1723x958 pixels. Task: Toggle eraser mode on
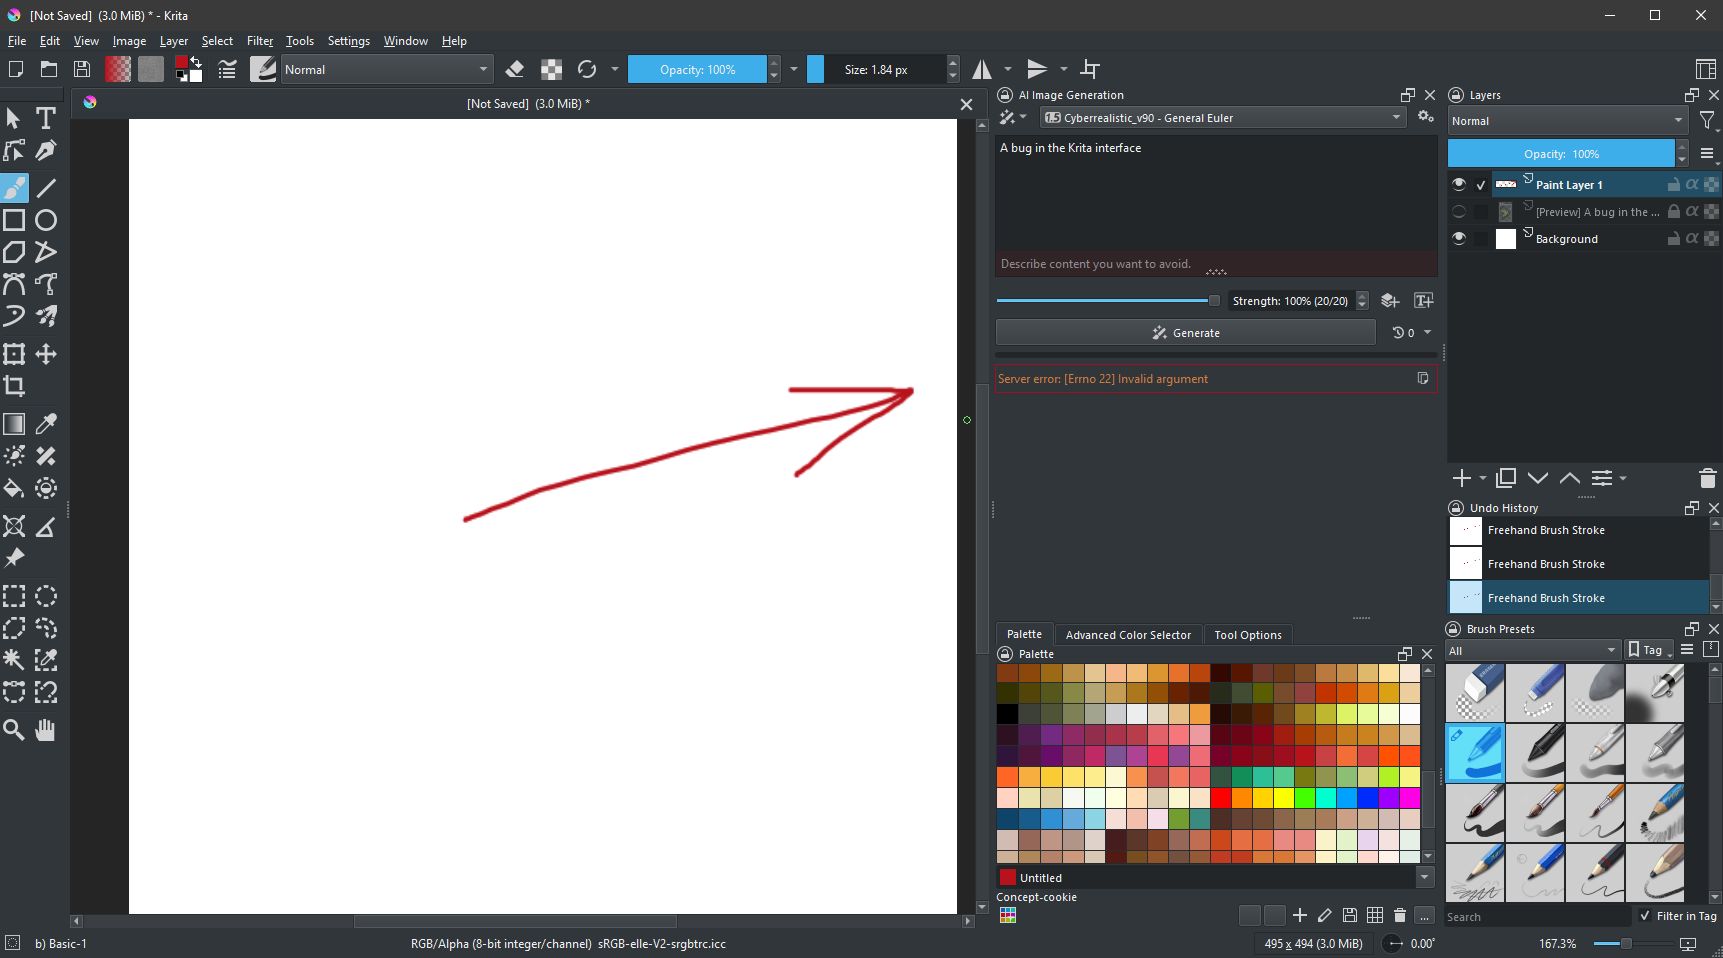point(515,69)
